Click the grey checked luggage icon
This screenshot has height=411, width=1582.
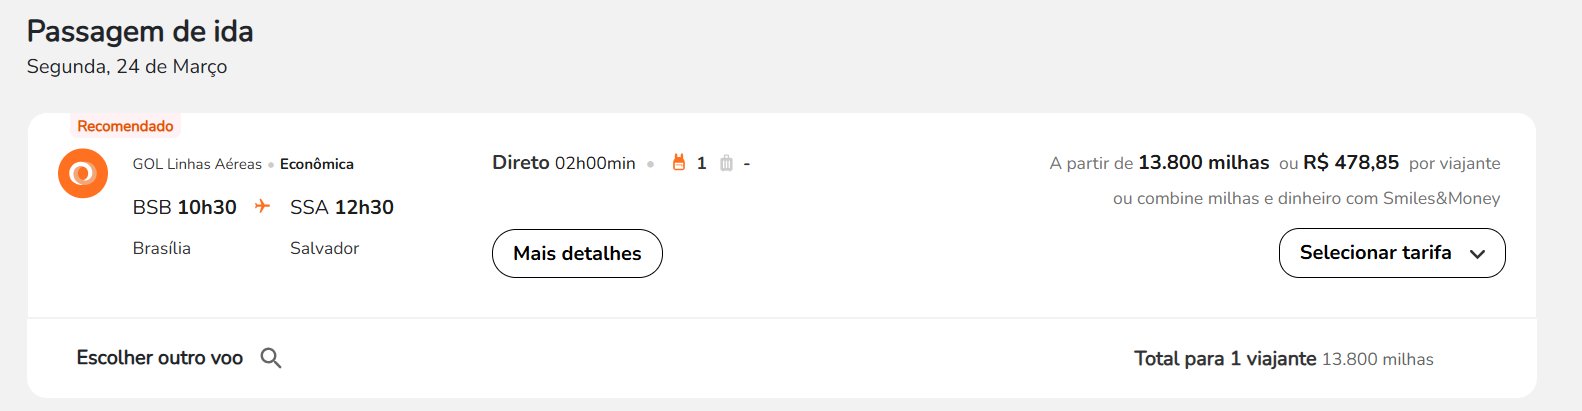point(726,163)
